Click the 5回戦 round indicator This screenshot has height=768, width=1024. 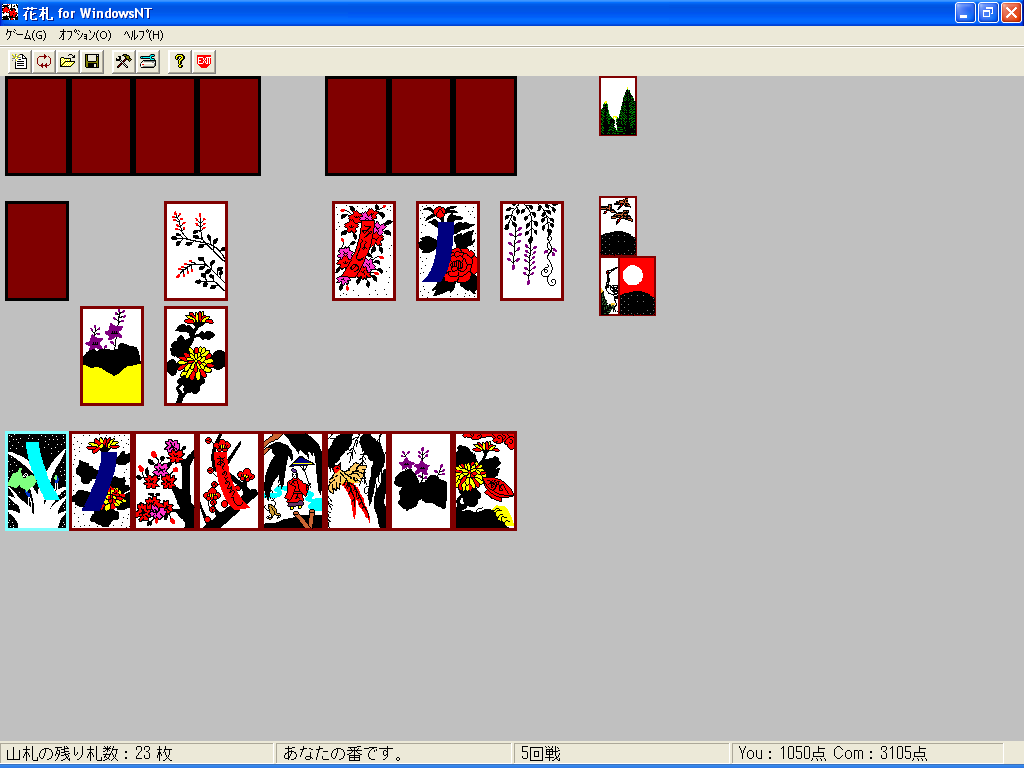click(x=541, y=753)
